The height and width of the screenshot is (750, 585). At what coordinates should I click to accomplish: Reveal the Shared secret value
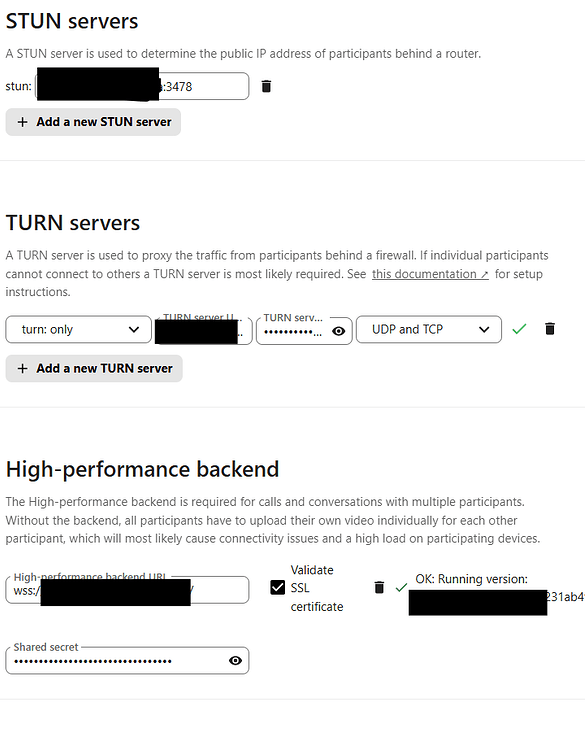coord(235,661)
